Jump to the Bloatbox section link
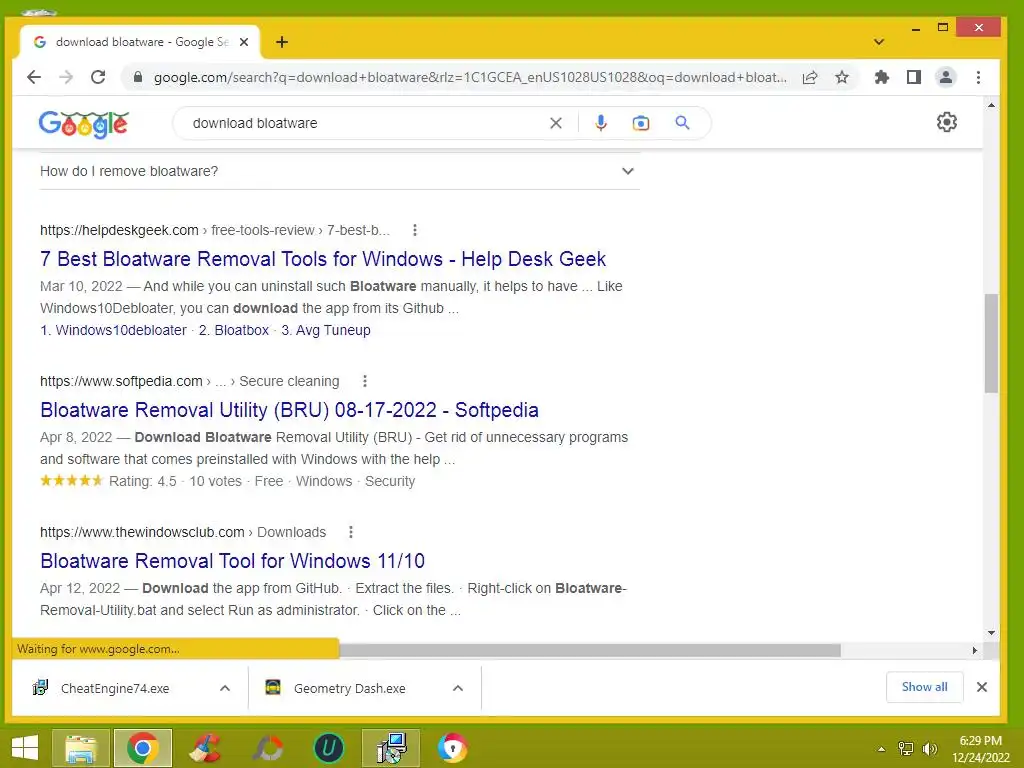 tap(234, 330)
